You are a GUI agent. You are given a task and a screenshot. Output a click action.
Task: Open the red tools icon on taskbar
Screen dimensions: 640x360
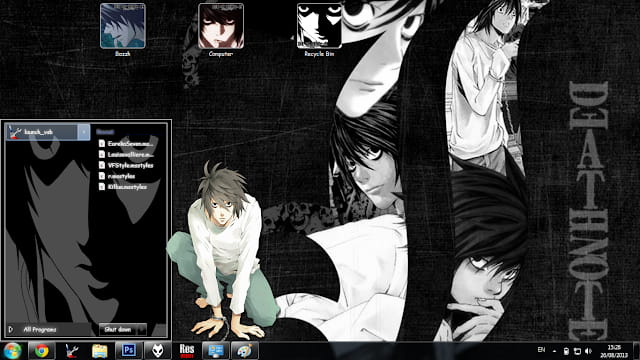71,351
